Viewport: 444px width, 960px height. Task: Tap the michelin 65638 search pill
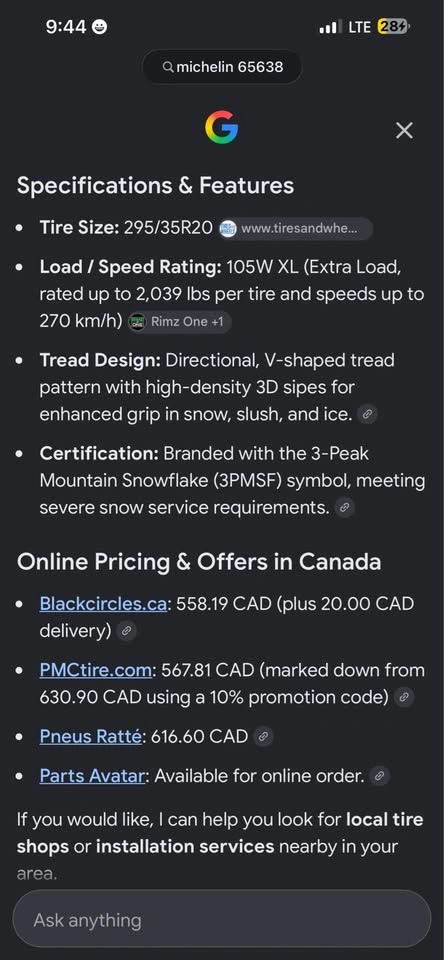pyautogui.click(x=222, y=67)
